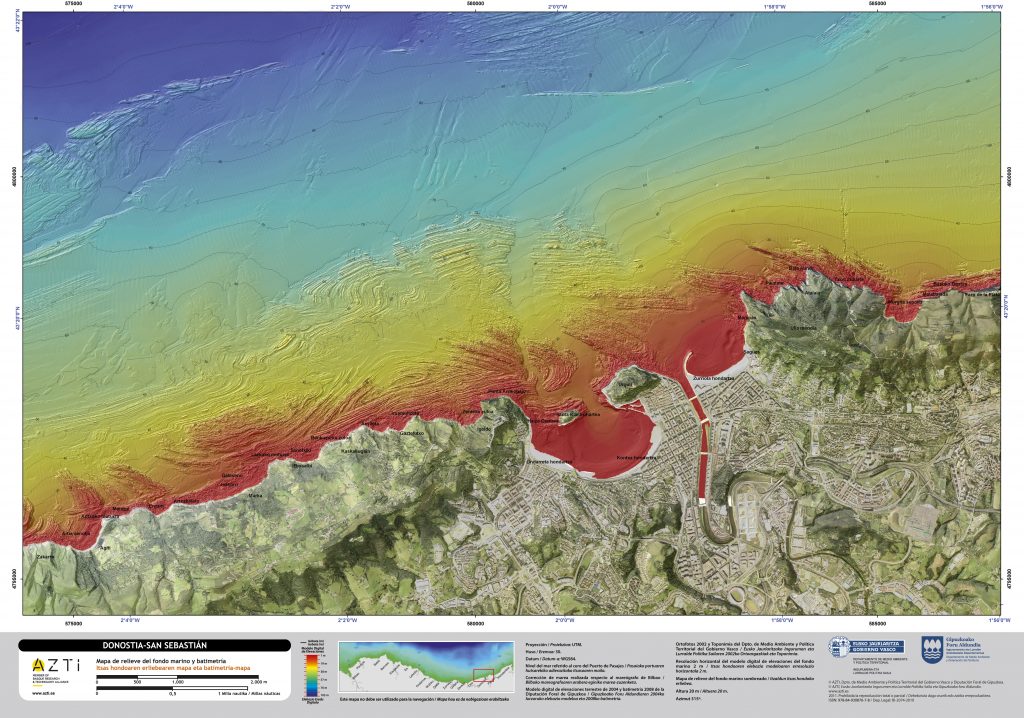Select 'Mapa de relieve del fondo marino y batimetría'

click(x=161, y=661)
